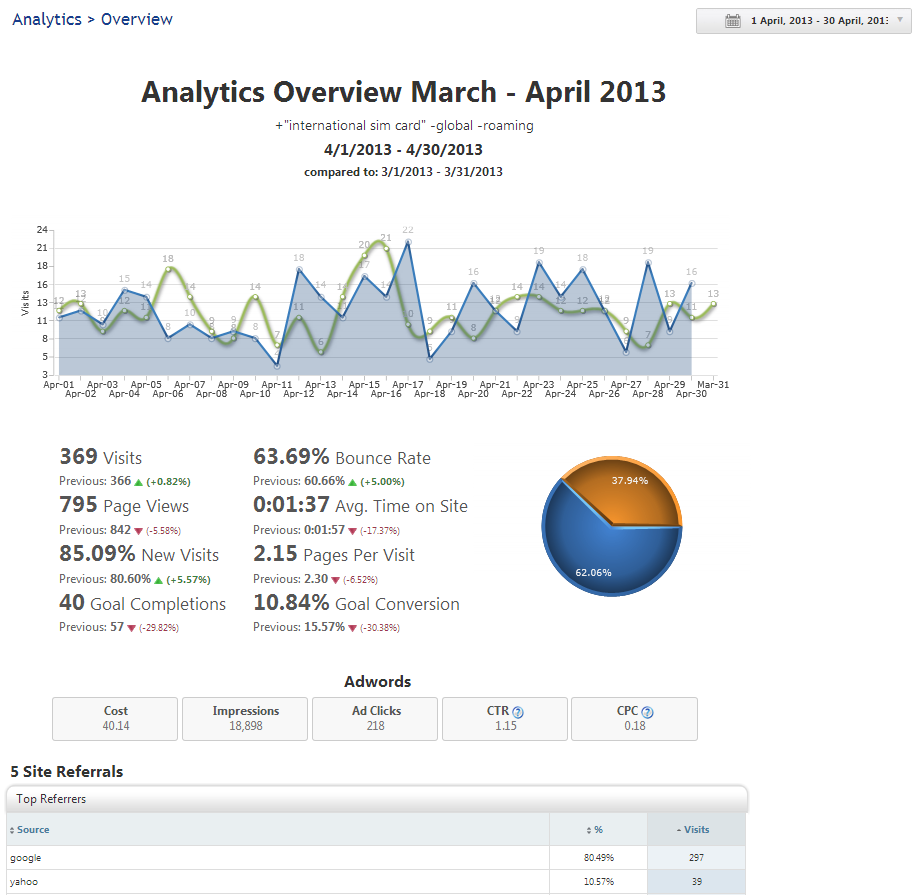Screen dimensions: 913x895
Task: Click the orange 37.94% pie slice
Action: point(625,495)
